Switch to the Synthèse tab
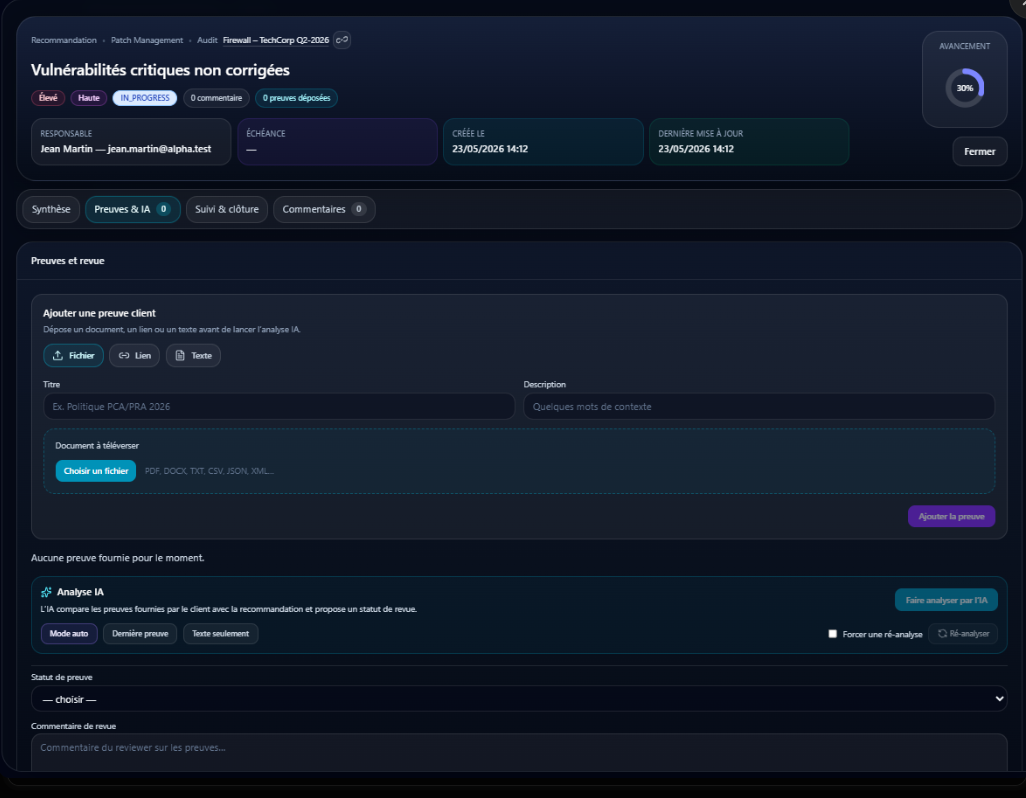The image size is (1026, 798). (x=51, y=209)
